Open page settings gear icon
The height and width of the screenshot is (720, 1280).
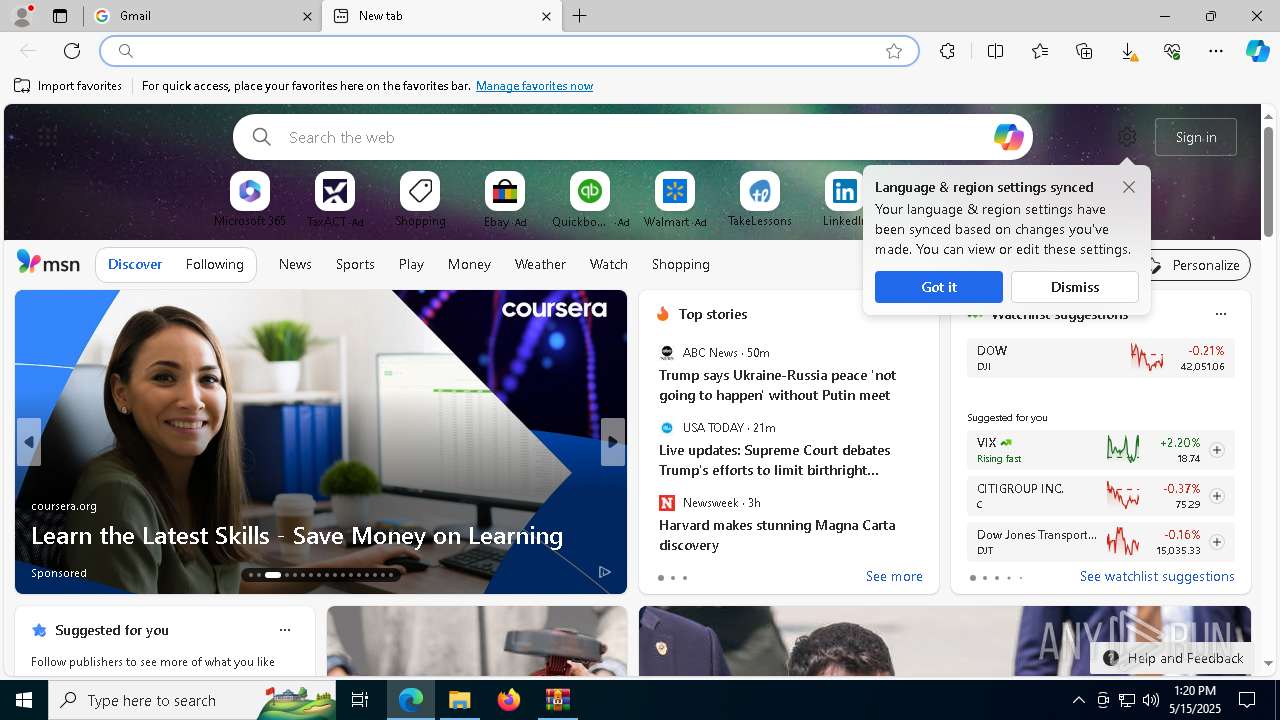(1127, 137)
